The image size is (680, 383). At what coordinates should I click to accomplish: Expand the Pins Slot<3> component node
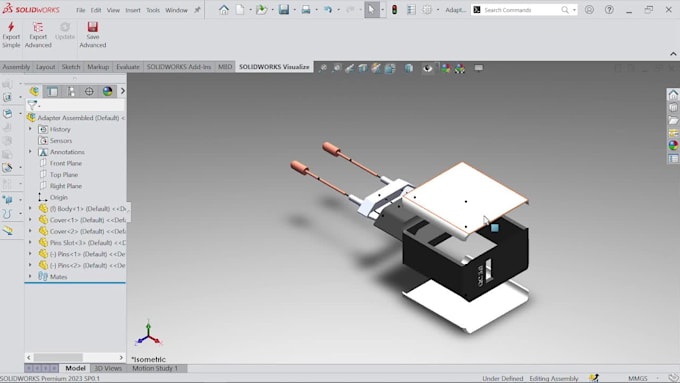coord(30,242)
